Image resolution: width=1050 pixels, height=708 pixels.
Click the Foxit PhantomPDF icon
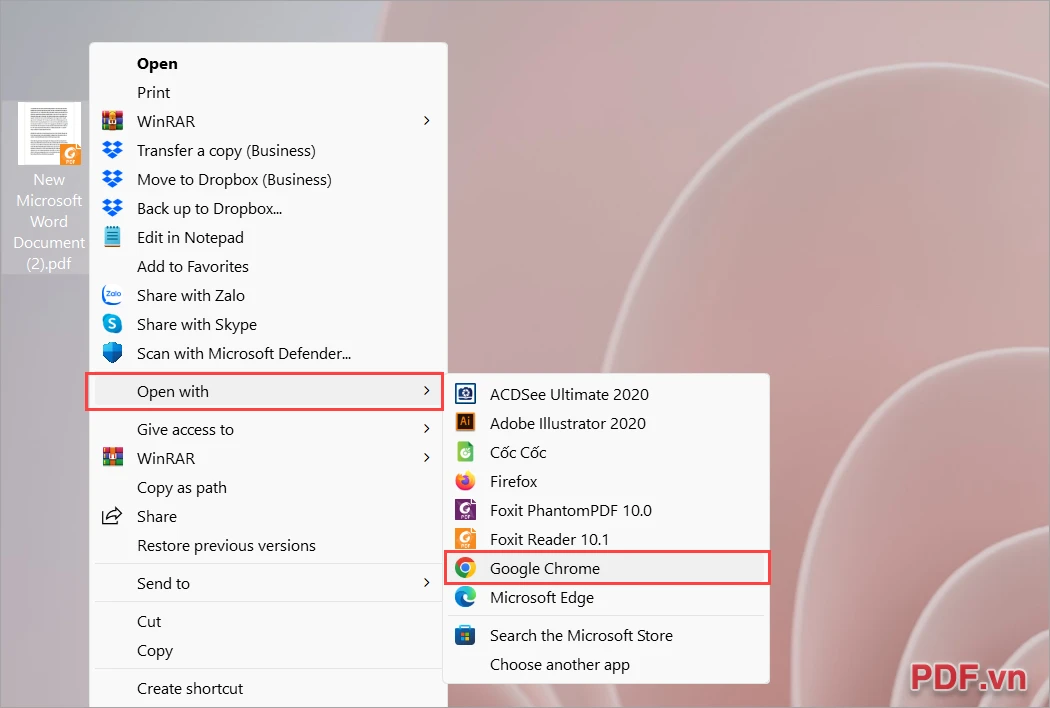pyautogui.click(x=465, y=510)
